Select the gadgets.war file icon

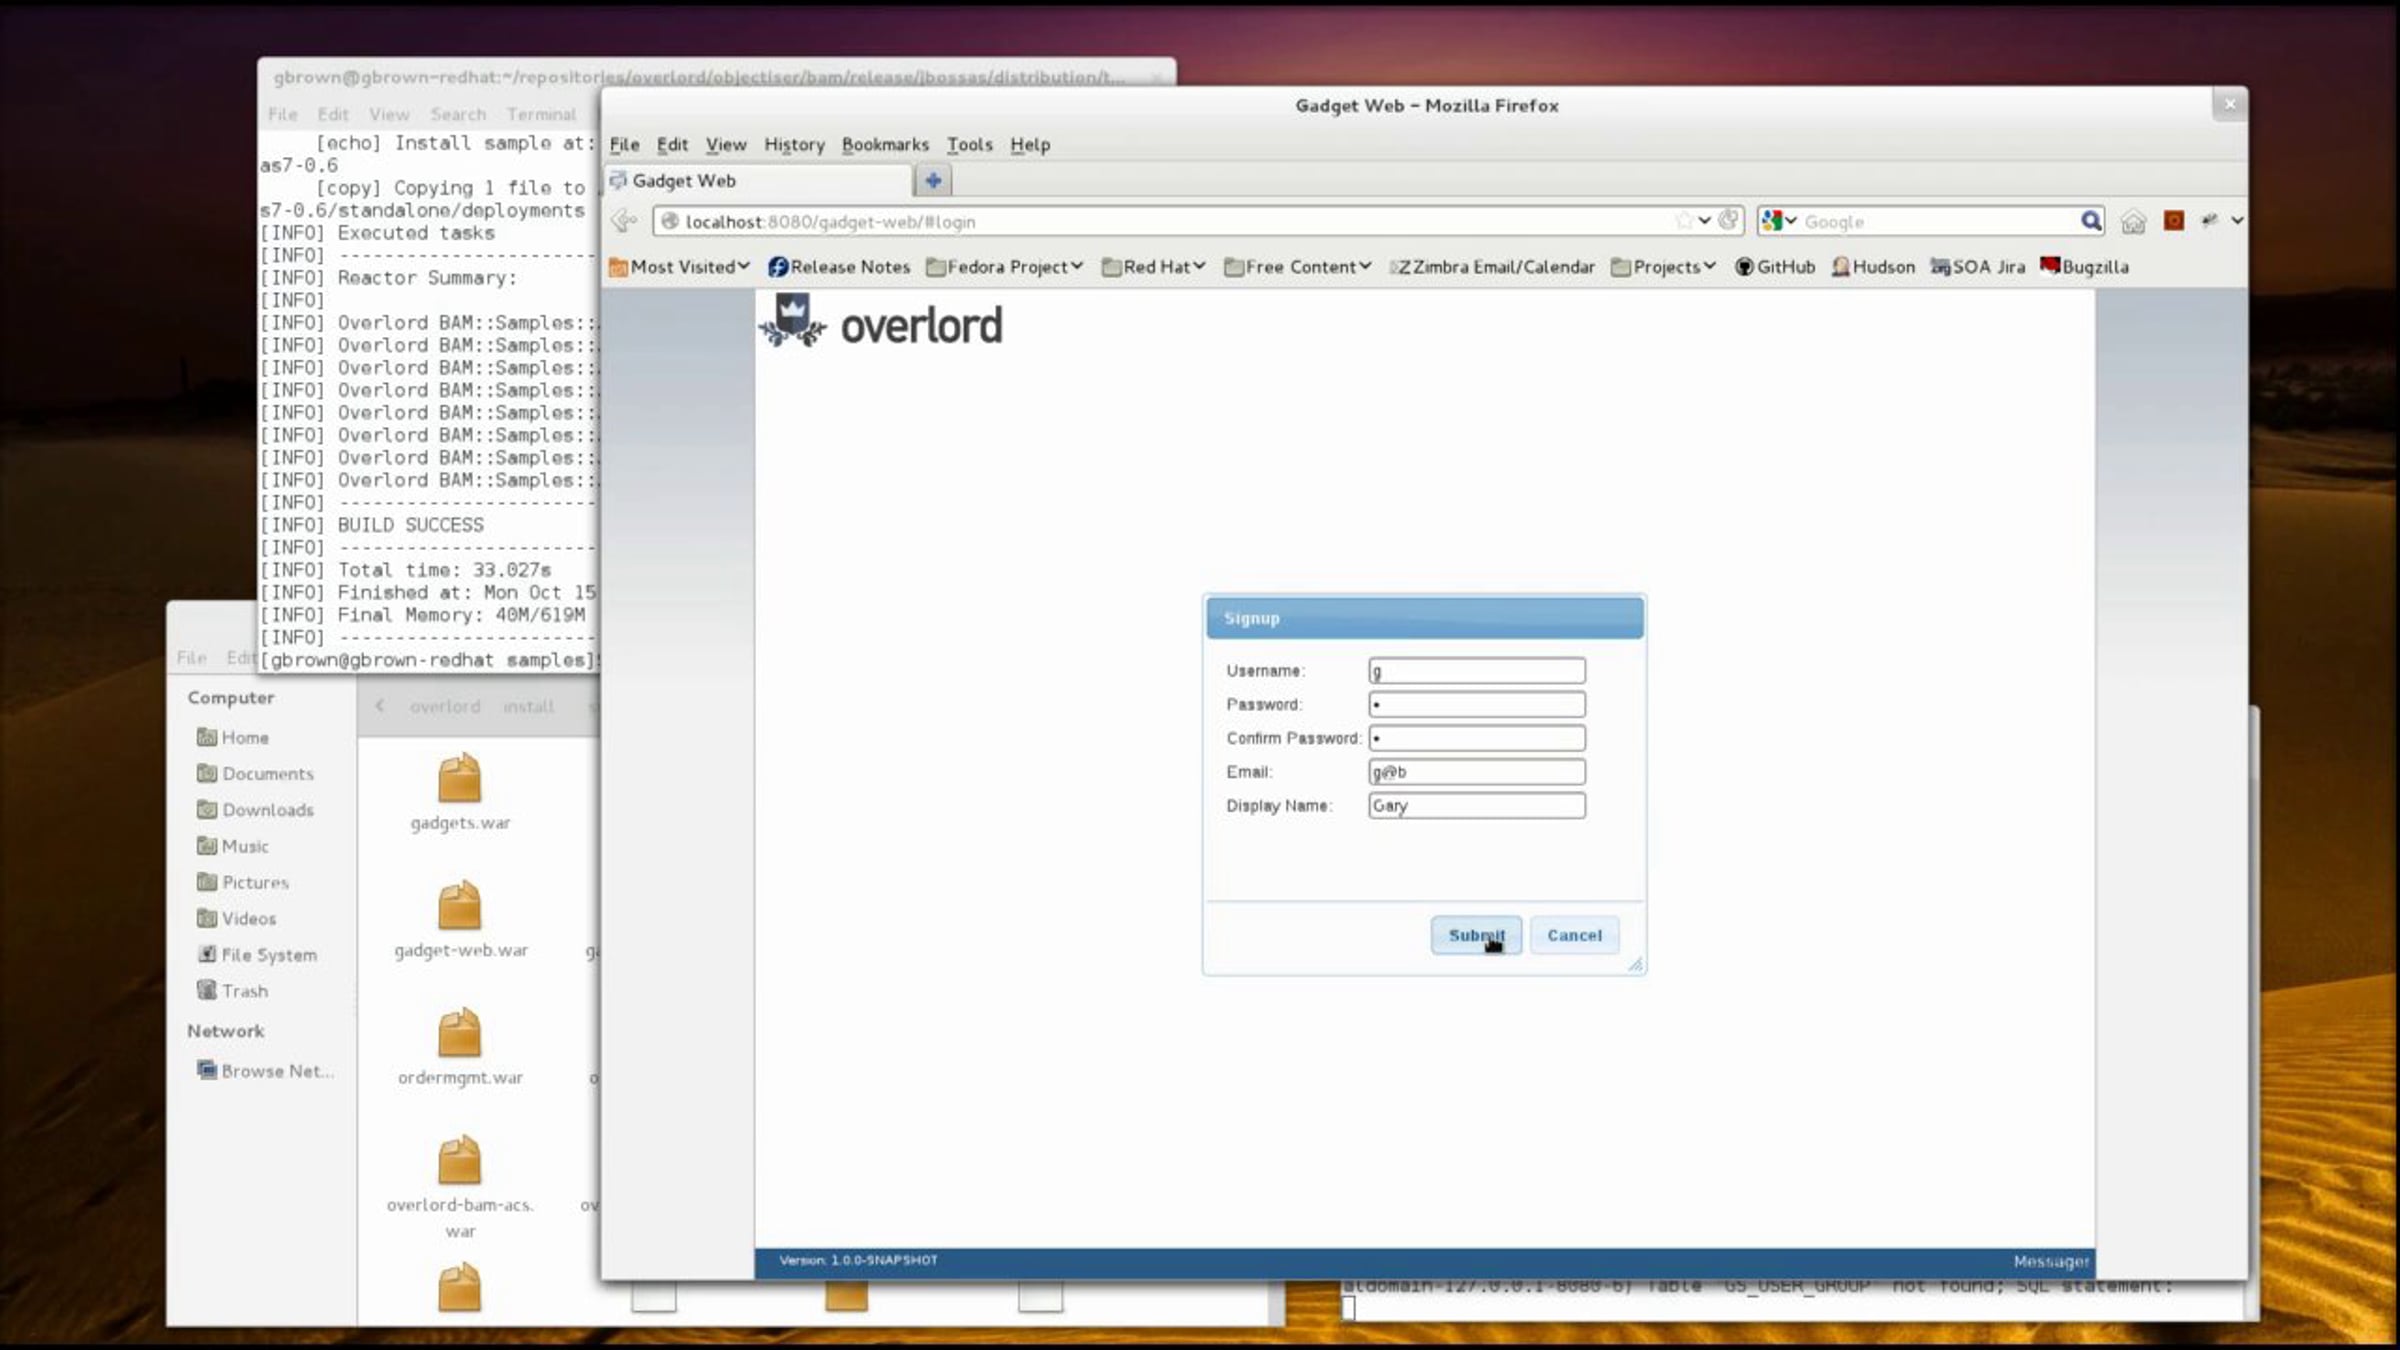point(460,778)
